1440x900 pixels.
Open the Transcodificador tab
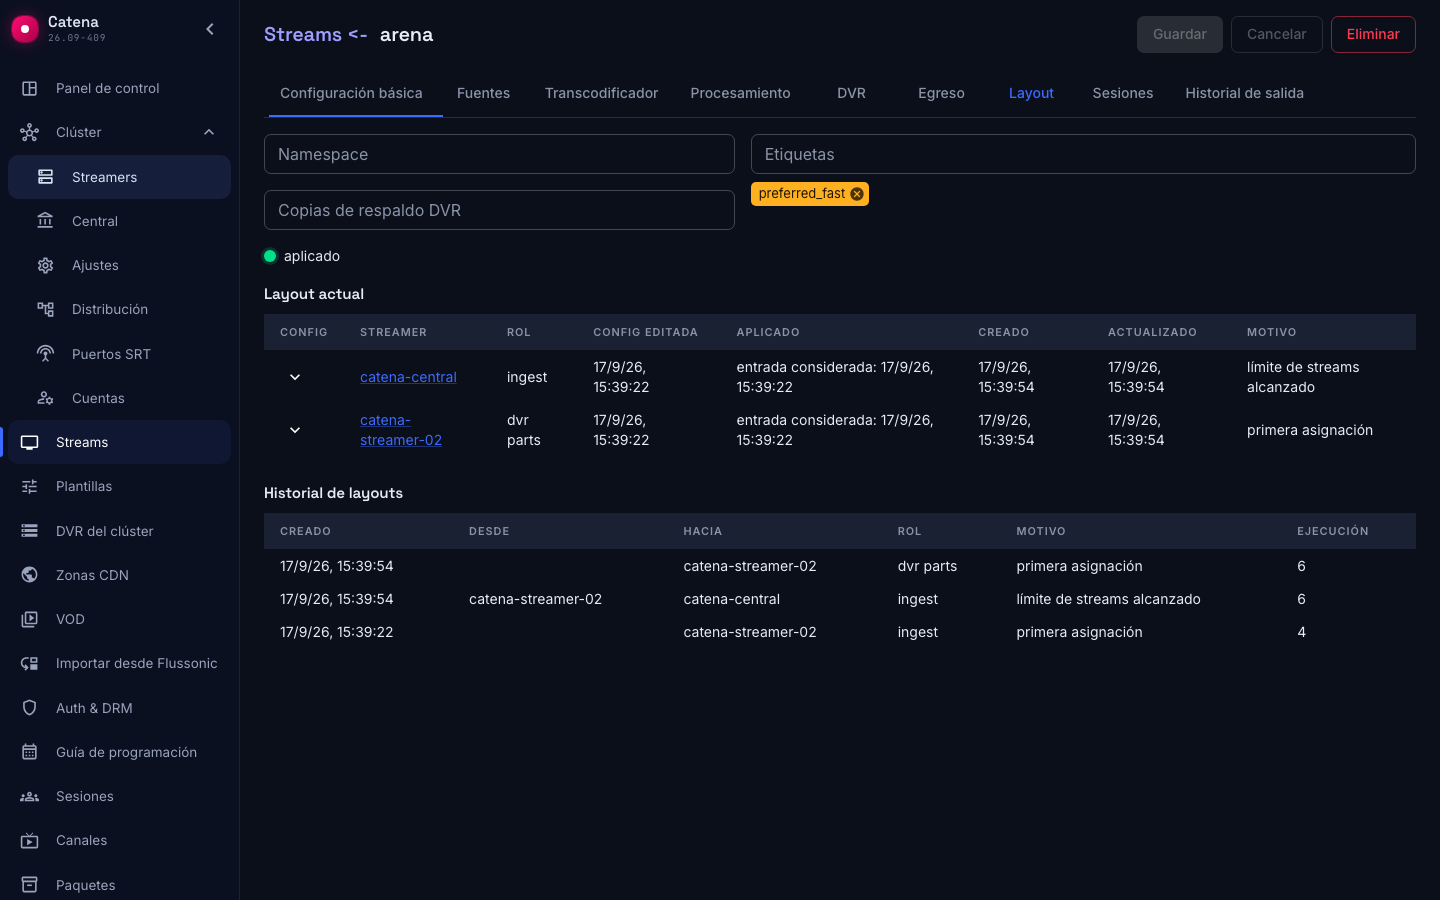[601, 93]
